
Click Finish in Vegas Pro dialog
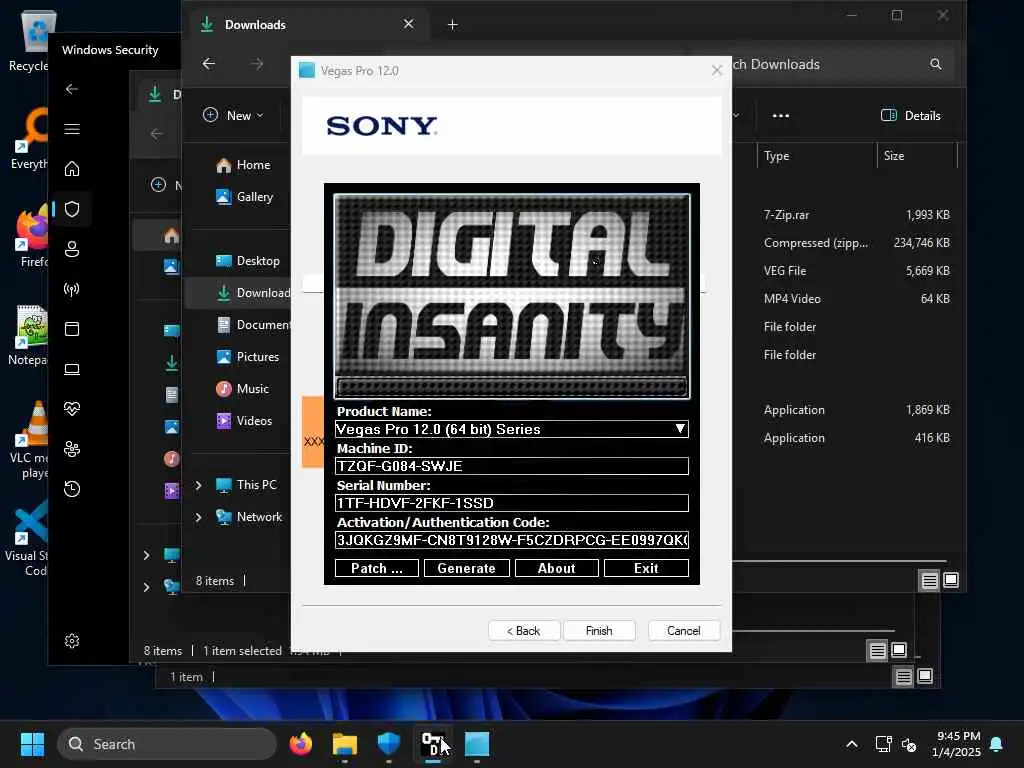click(599, 631)
